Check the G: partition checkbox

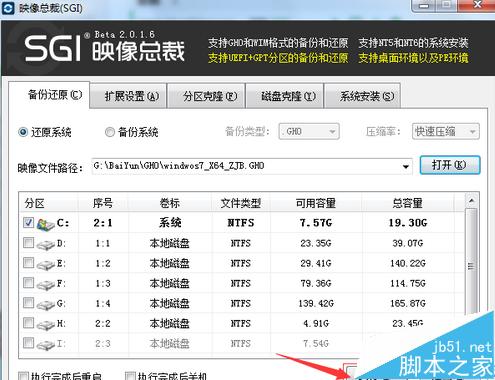pos(29,303)
